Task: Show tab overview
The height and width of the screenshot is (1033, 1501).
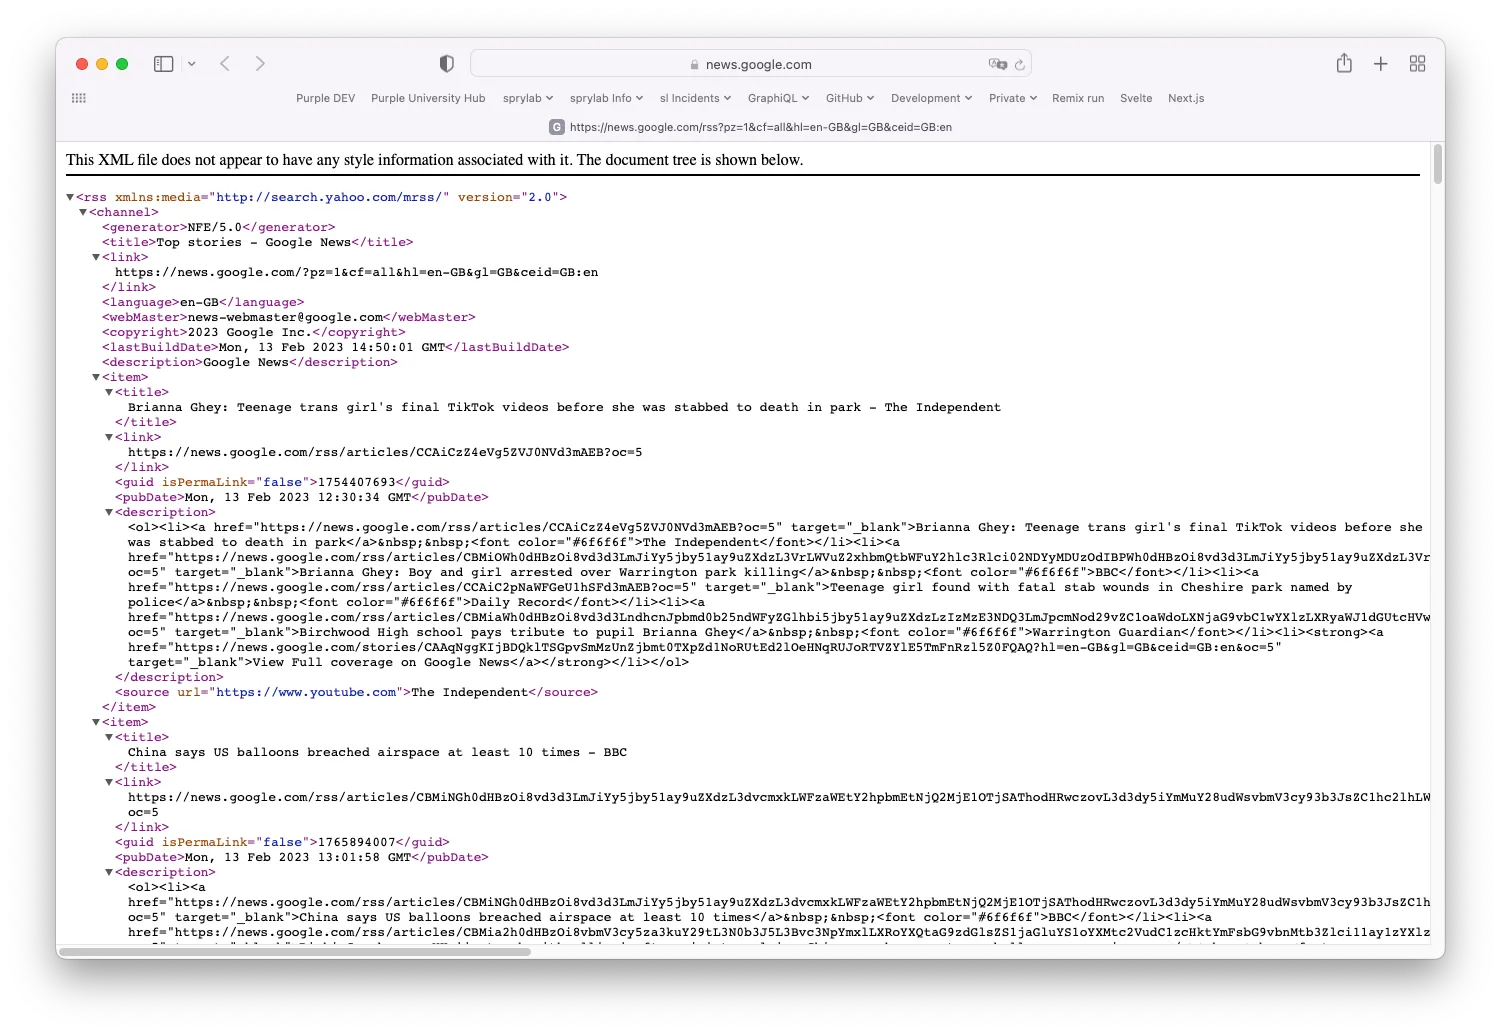Action: pos(1417,64)
